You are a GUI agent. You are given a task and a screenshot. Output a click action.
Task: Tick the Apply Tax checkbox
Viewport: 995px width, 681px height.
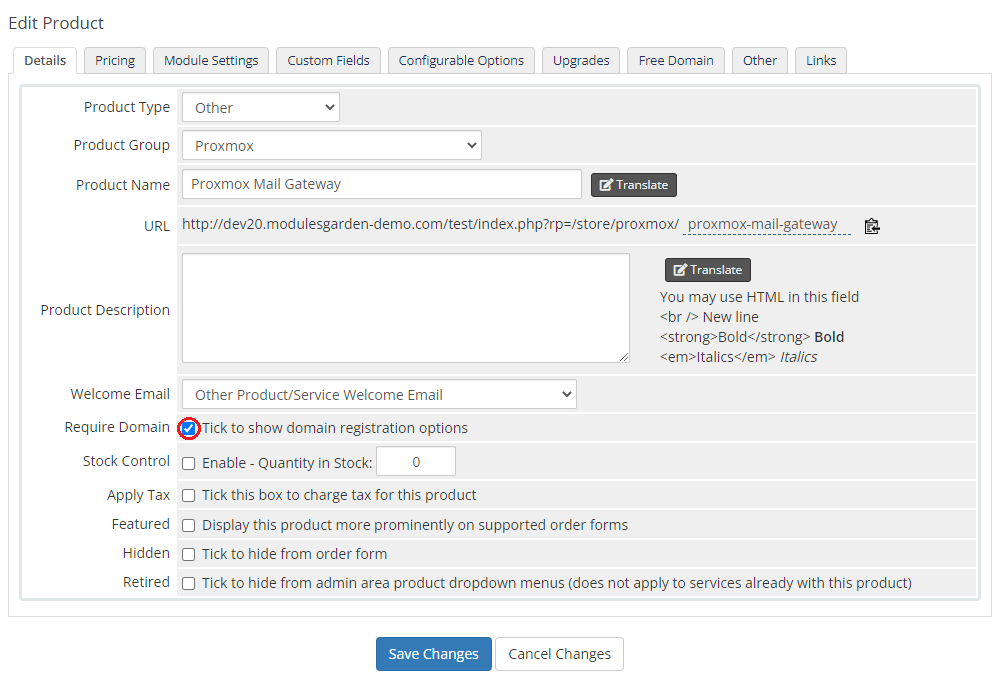tap(188, 496)
